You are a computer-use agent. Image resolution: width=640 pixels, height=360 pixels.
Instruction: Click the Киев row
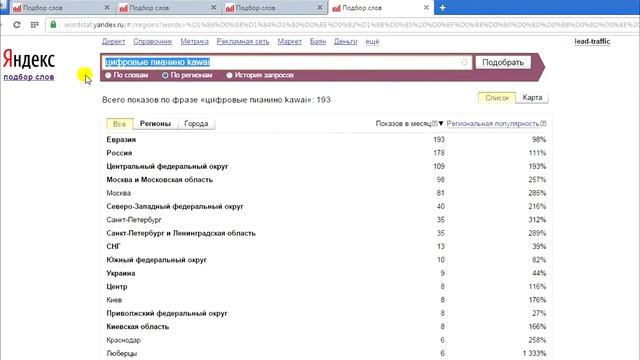click(x=326, y=300)
